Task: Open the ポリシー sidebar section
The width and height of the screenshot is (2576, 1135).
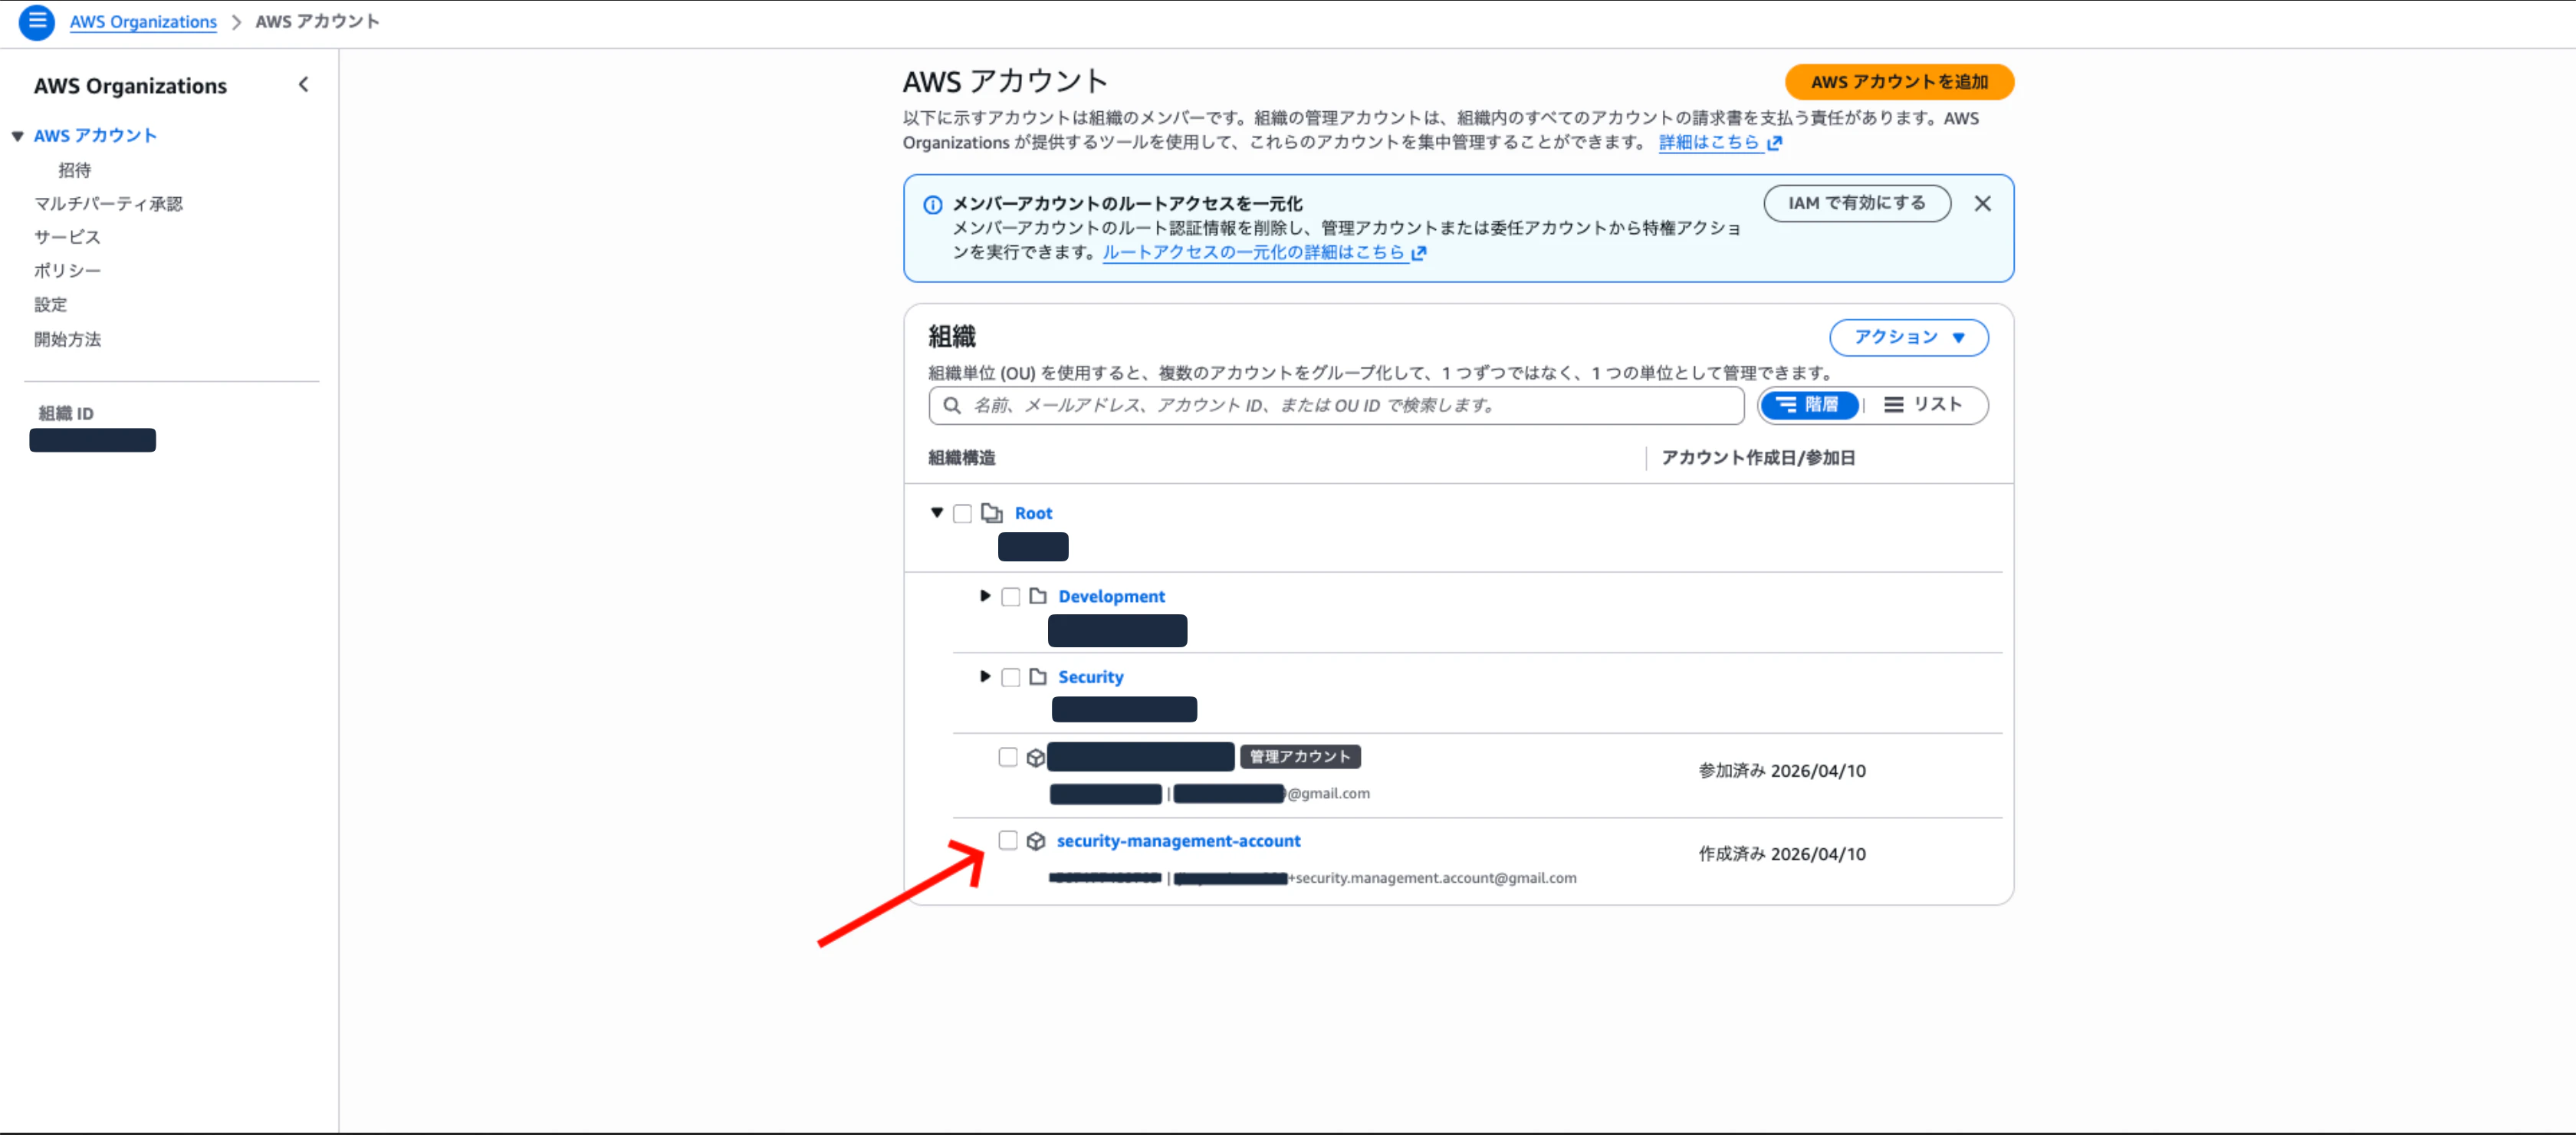Action: [x=66, y=270]
